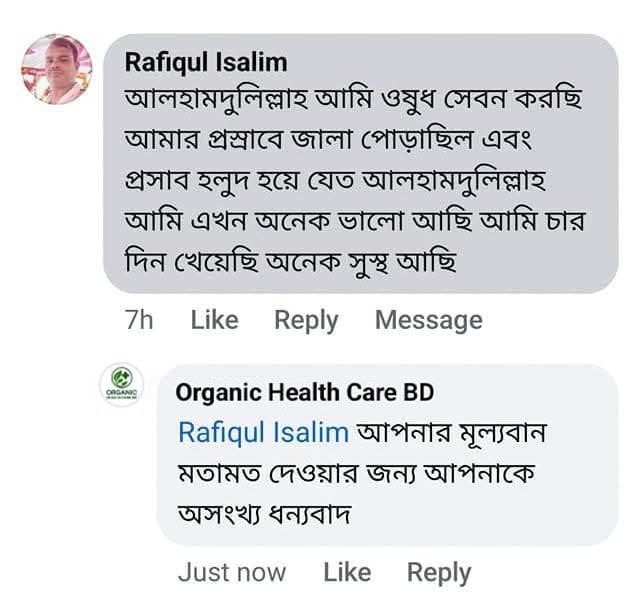Message Rafiqul Isalim from the comment
Screen dimensions: 640x603
point(428,320)
